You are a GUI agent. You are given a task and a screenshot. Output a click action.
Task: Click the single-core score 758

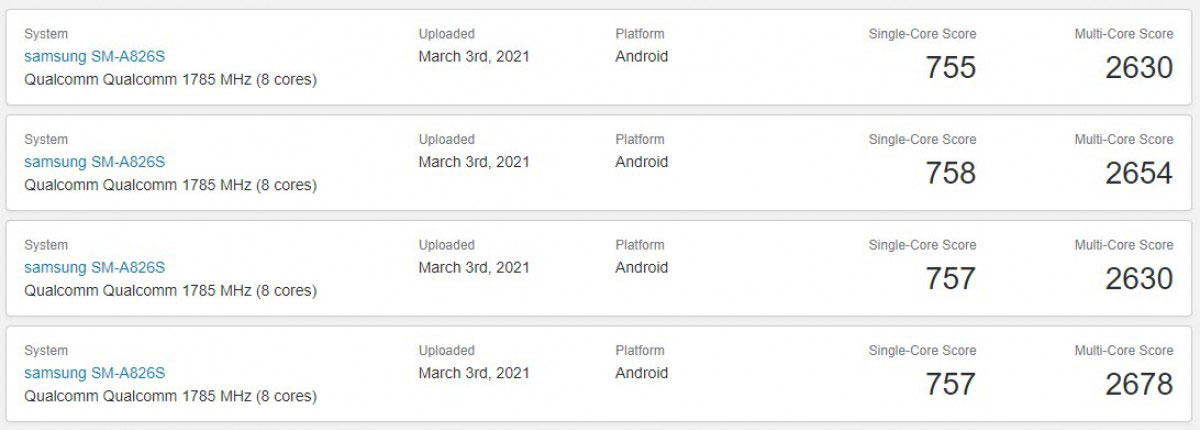click(950, 173)
